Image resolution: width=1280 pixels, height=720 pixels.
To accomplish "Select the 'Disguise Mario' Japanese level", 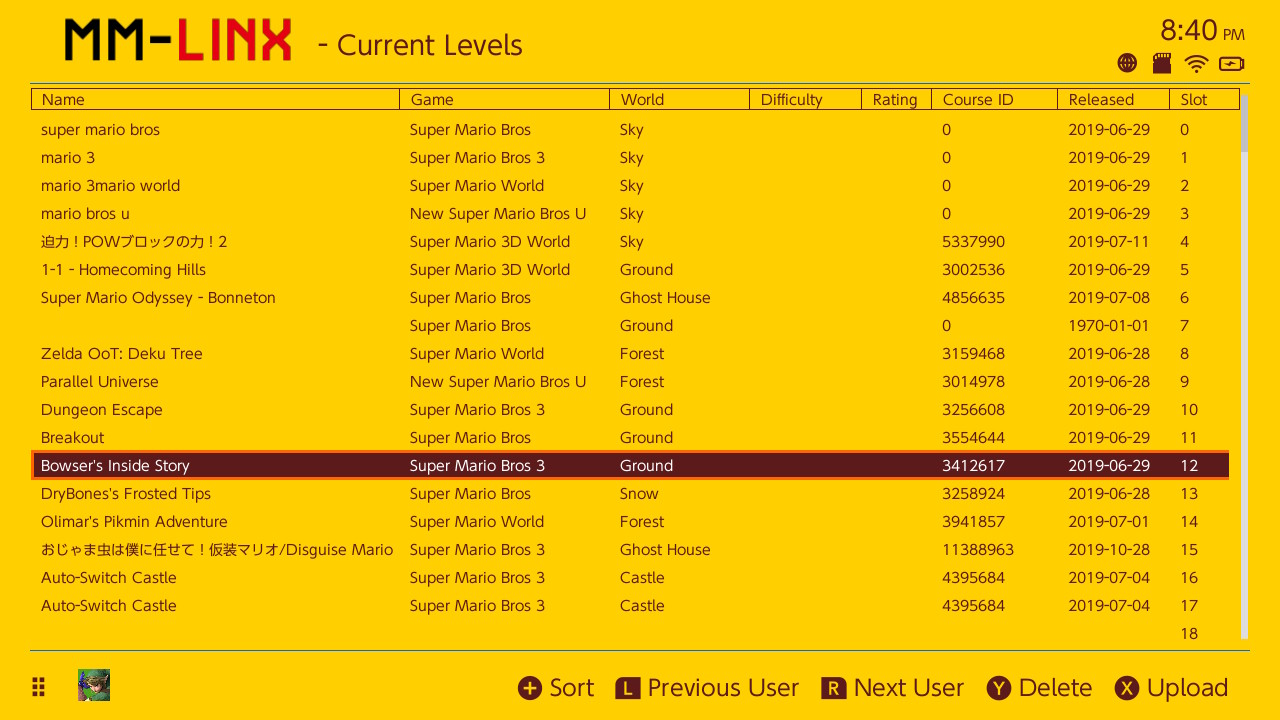I will (x=631, y=549).
